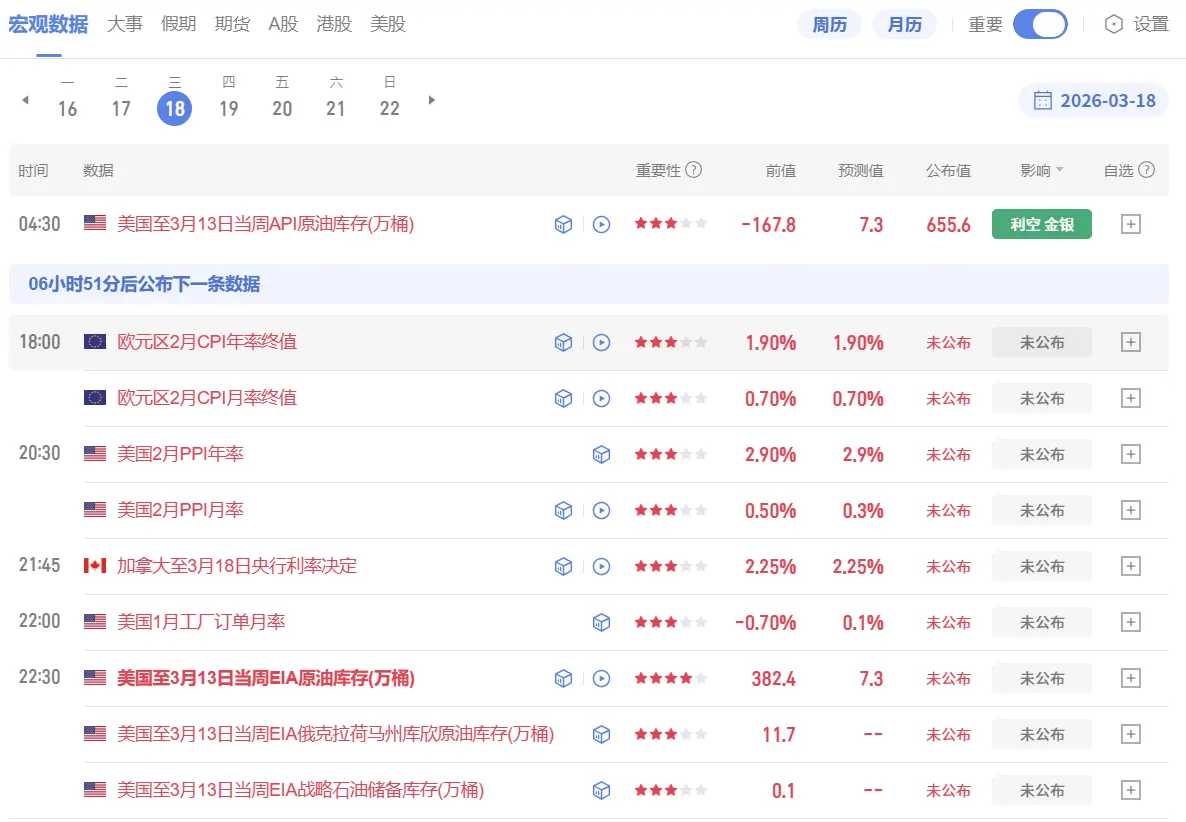Open cube icon for 俄克拉荷马州库欣原油库存

click(x=601, y=734)
